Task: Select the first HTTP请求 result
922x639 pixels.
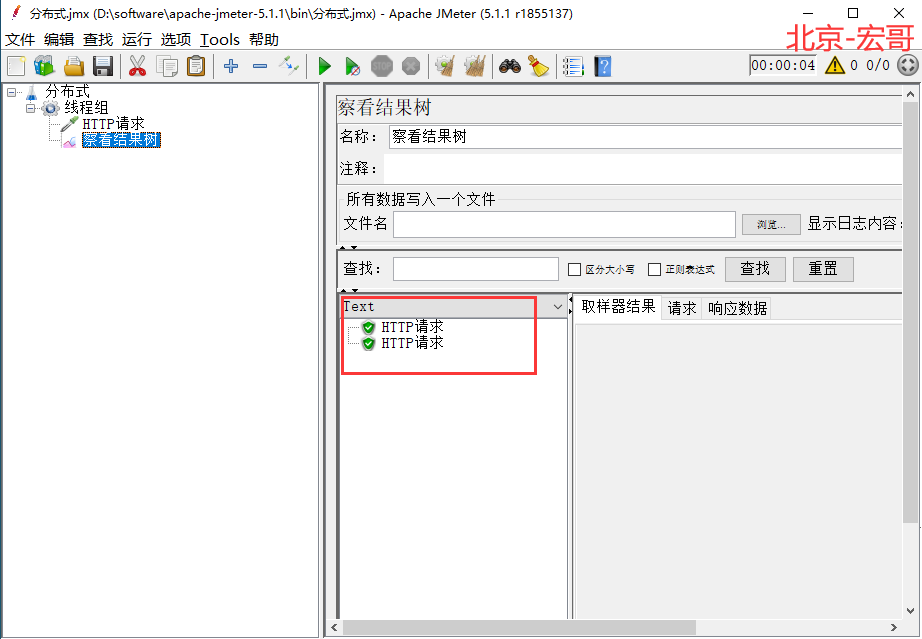Action: point(412,326)
